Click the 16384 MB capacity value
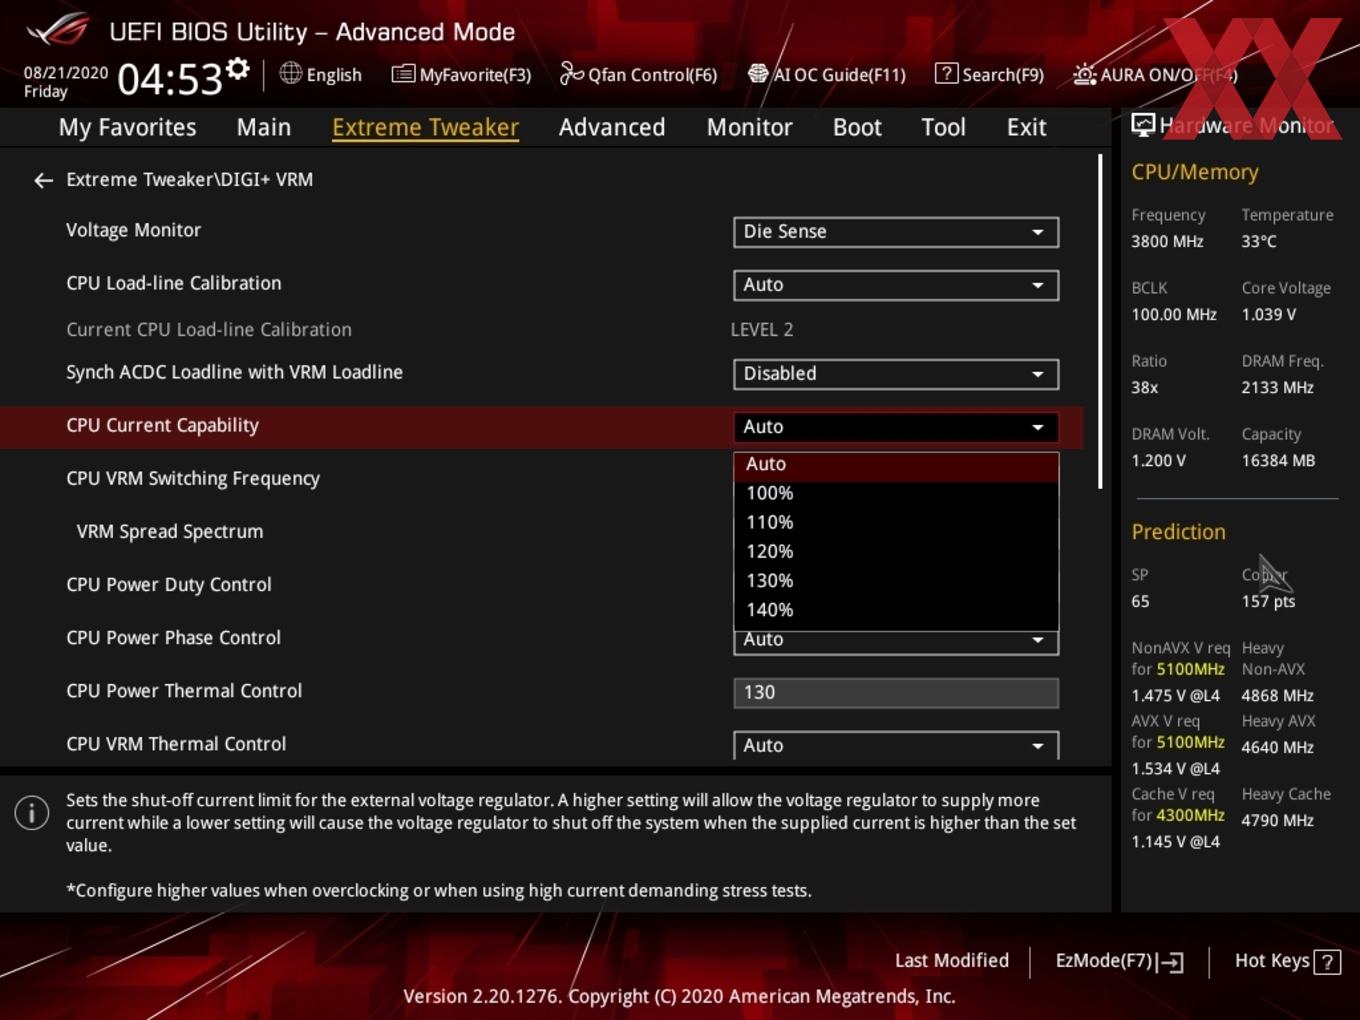The height and width of the screenshot is (1020, 1360). pos(1278,461)
